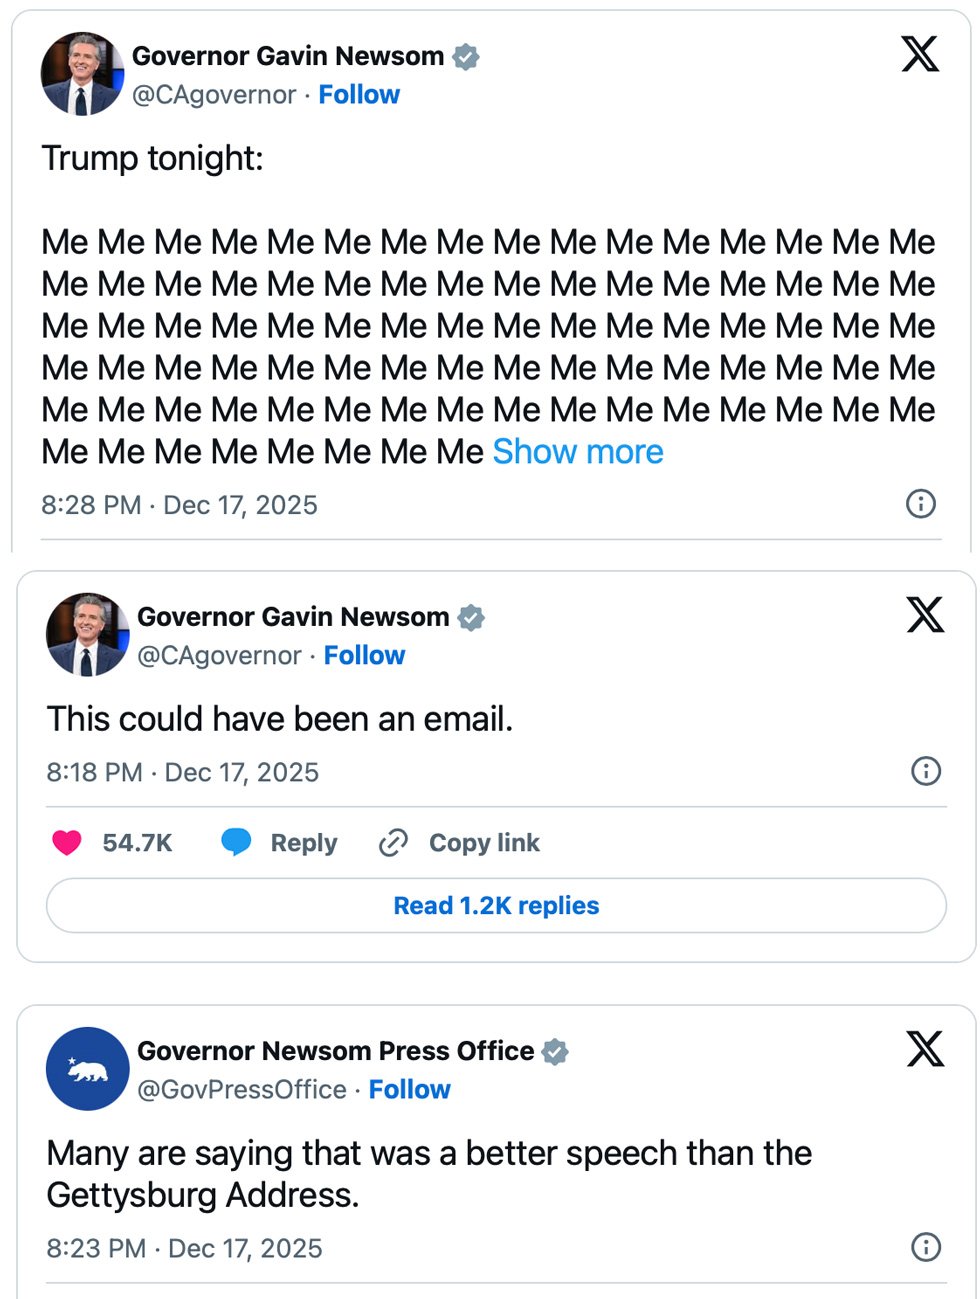980x1299 pixels.
Task: Click the X logo on the email tweet
Action: click(925, 615)
